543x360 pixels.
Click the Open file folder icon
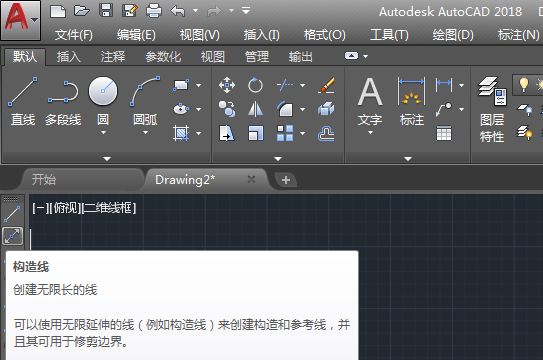point(82,11)
